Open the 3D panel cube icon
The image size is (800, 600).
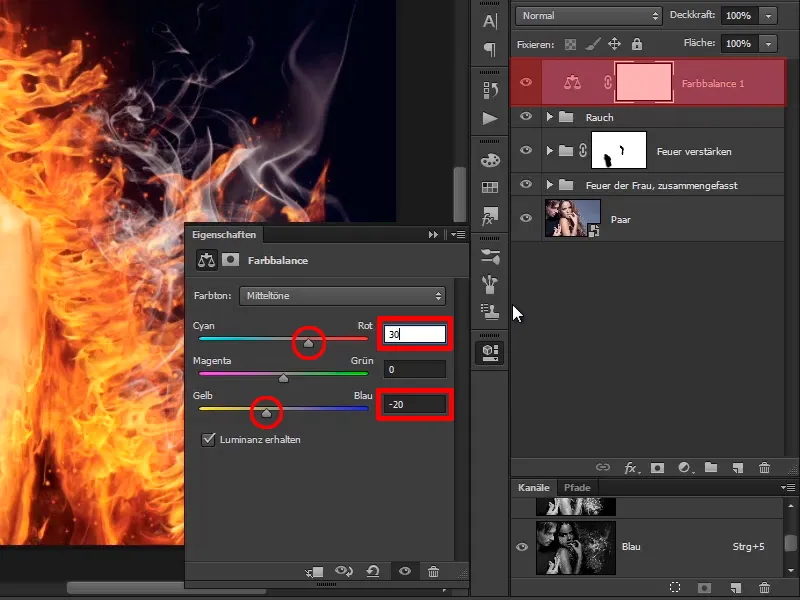click(x=490, y=353)
